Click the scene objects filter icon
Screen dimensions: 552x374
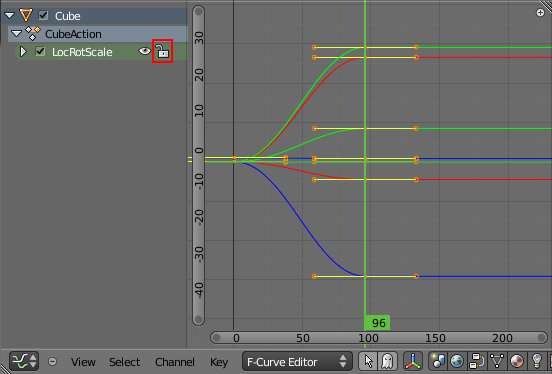tap(438, 361)
